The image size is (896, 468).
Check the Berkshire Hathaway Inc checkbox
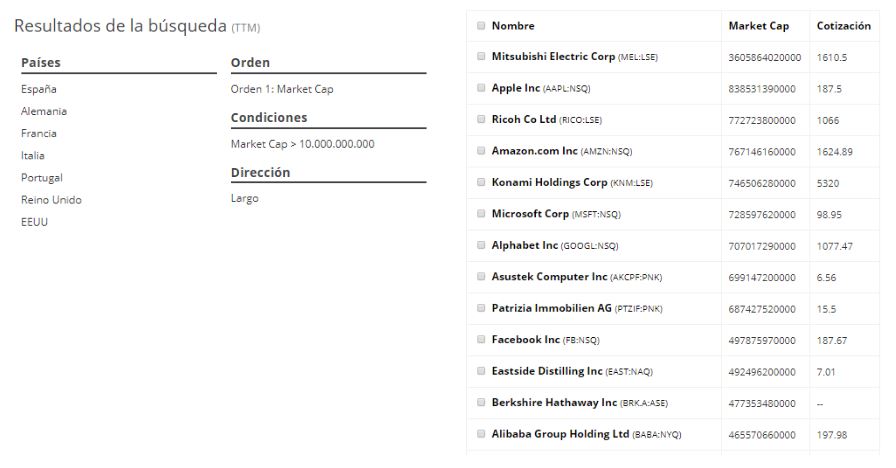(x=481, y=402)
